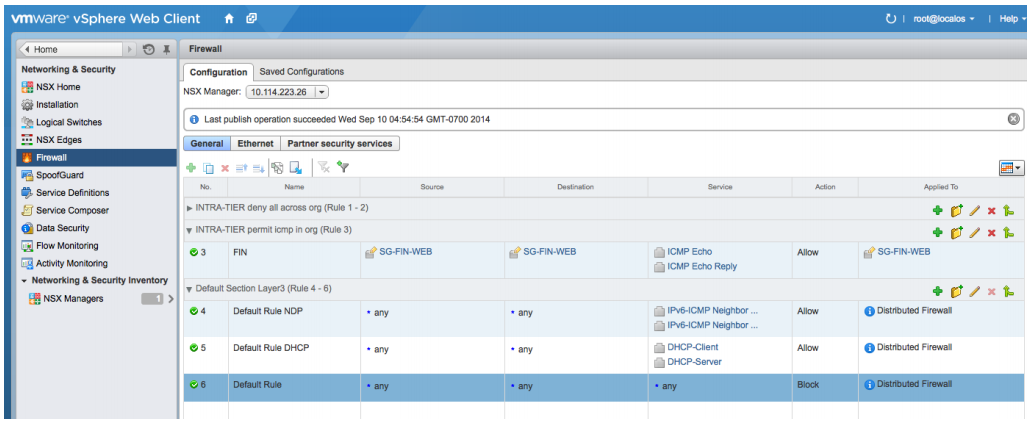Click the Move rule up toolbar icon

point(241,168)
